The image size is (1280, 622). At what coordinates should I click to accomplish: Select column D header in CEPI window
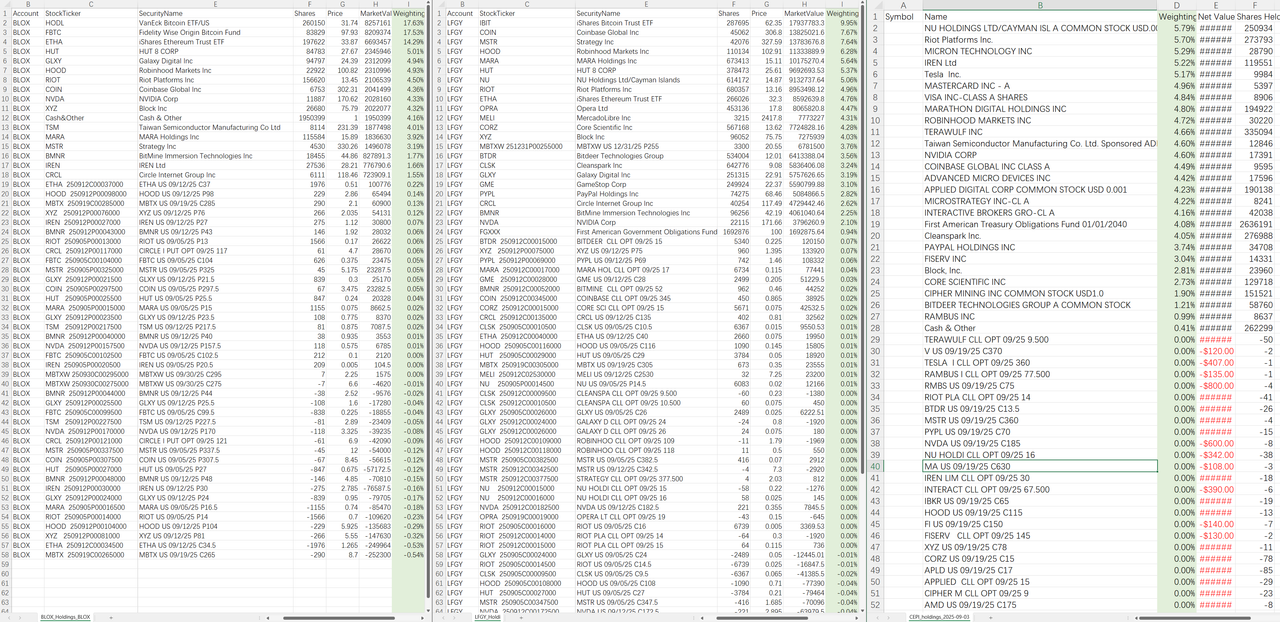pos(1177,5)
